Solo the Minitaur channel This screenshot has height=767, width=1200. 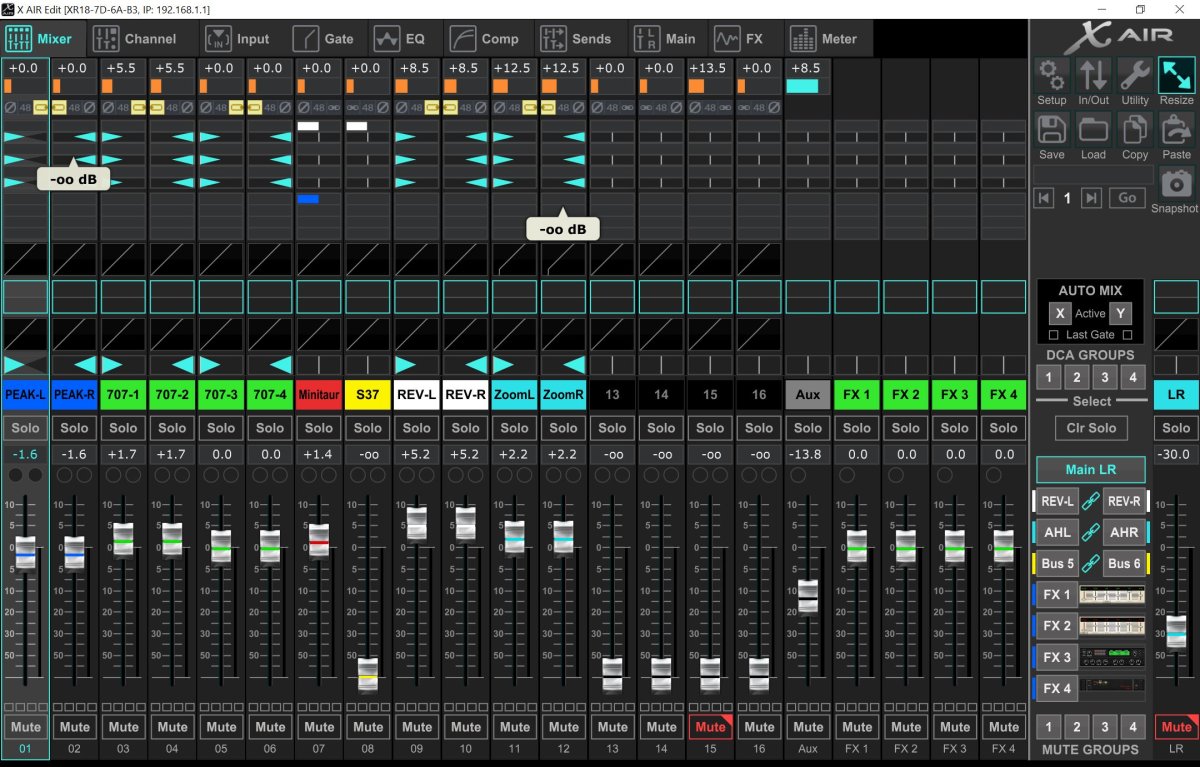tap(319, 428)
